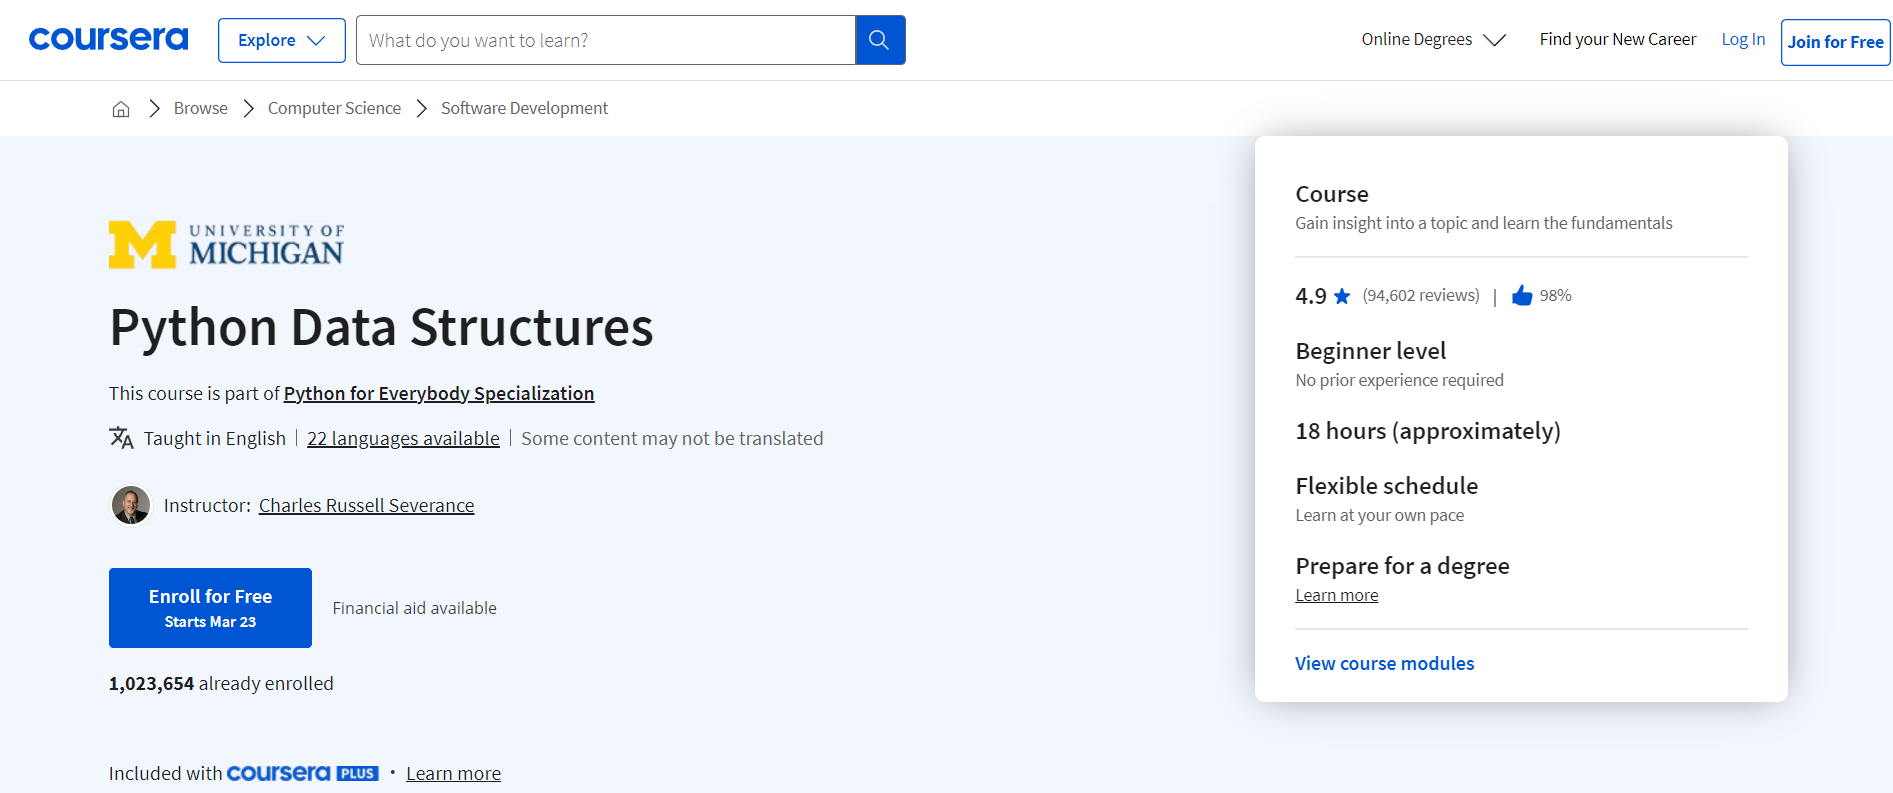
Task: Click the translation language icon
Action: tap(121, 438)
